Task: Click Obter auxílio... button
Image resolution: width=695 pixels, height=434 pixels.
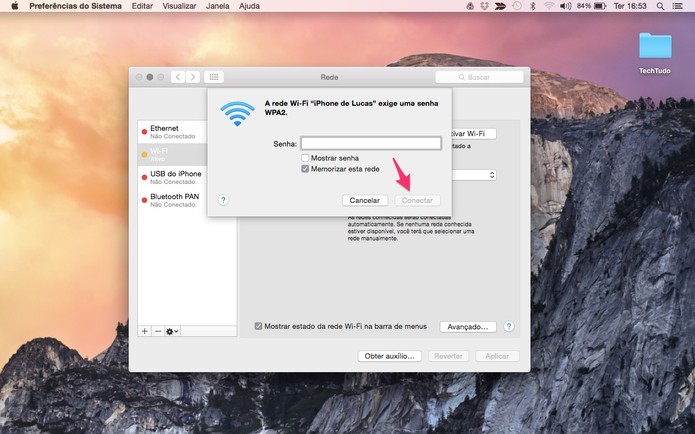Action: 390,356
